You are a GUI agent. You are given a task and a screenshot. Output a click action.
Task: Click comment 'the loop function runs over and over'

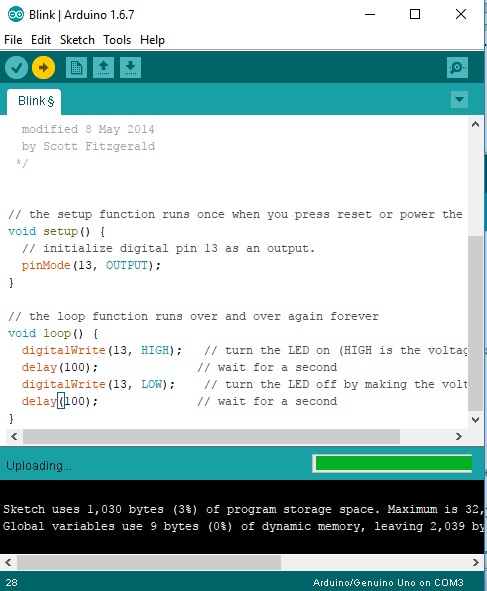(193, 316)
